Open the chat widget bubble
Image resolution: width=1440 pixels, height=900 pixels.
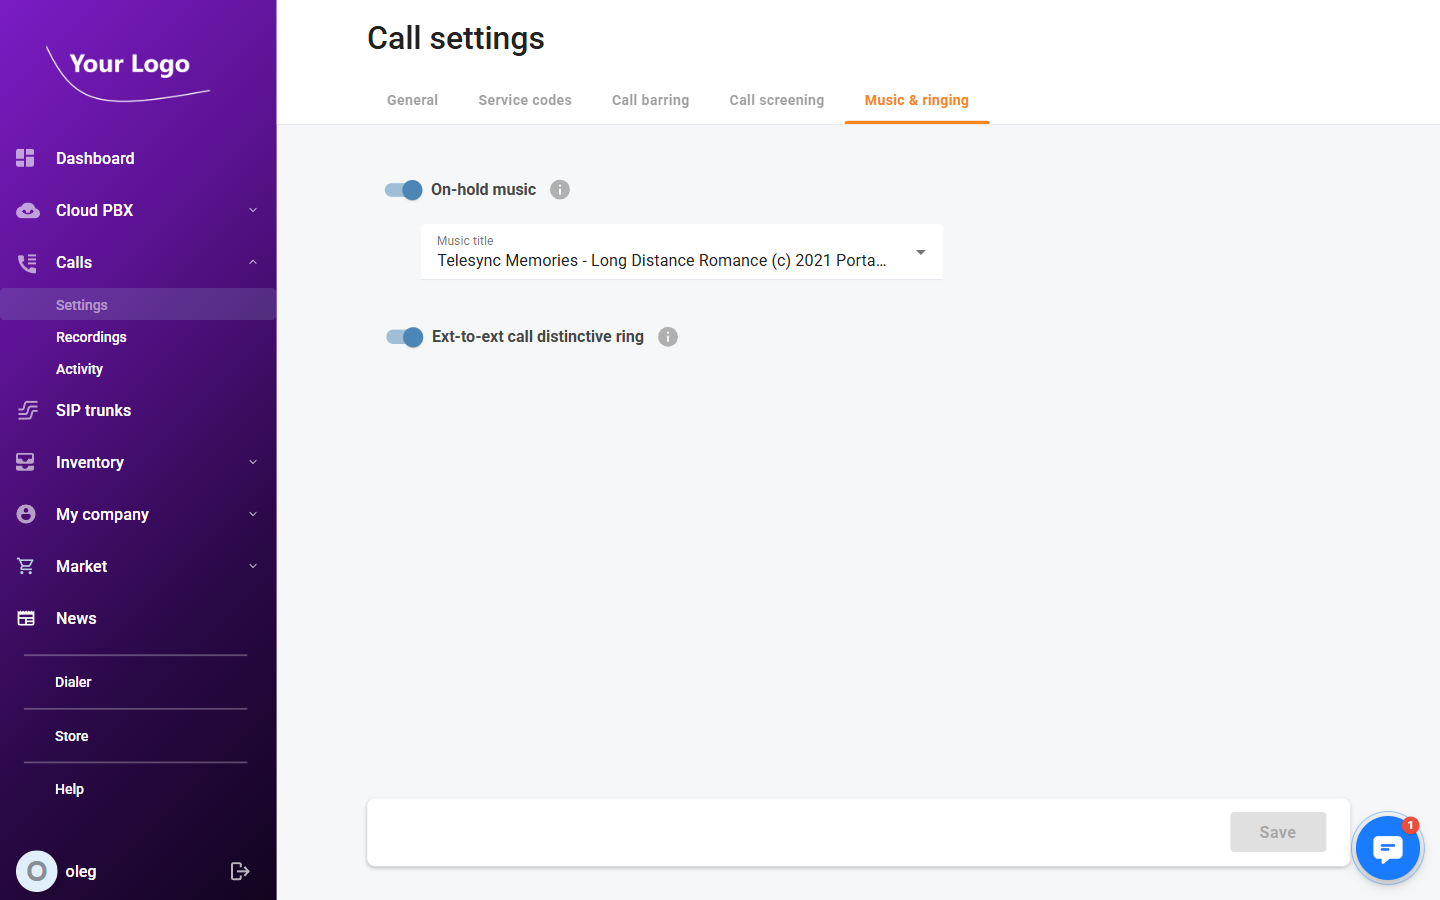1388,848
